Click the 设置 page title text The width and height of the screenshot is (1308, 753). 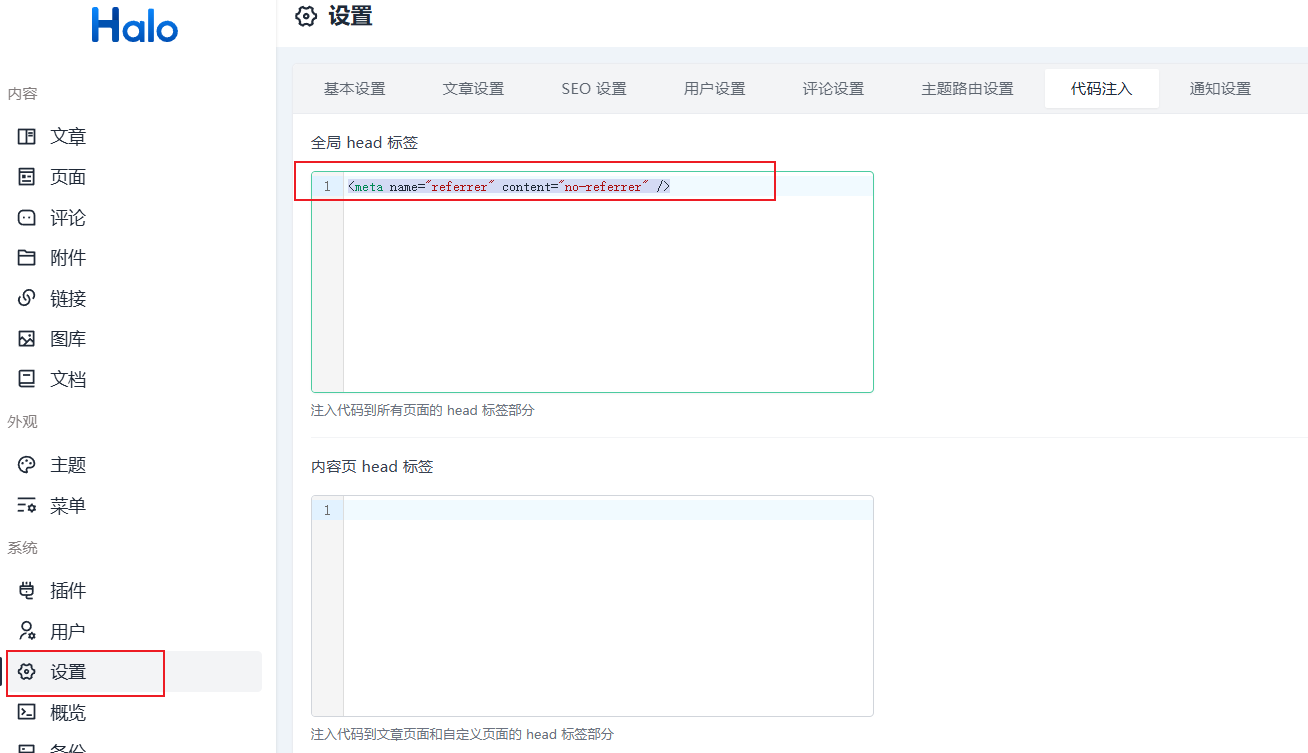(x=350, y=16)
